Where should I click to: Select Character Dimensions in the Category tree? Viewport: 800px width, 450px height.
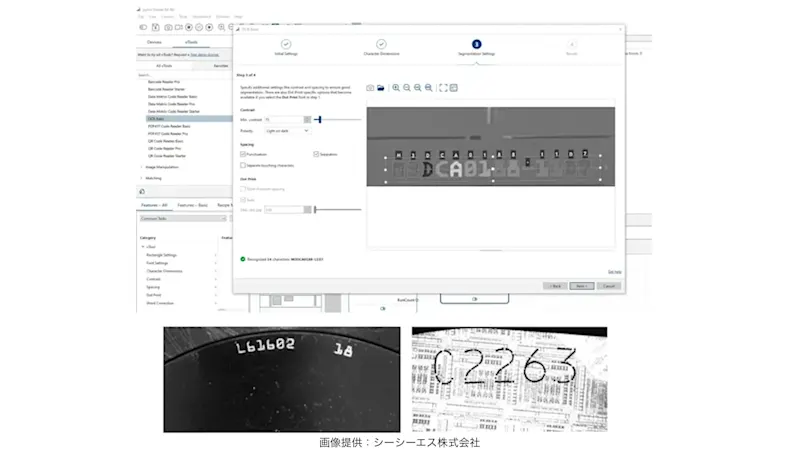click(164, 271)
